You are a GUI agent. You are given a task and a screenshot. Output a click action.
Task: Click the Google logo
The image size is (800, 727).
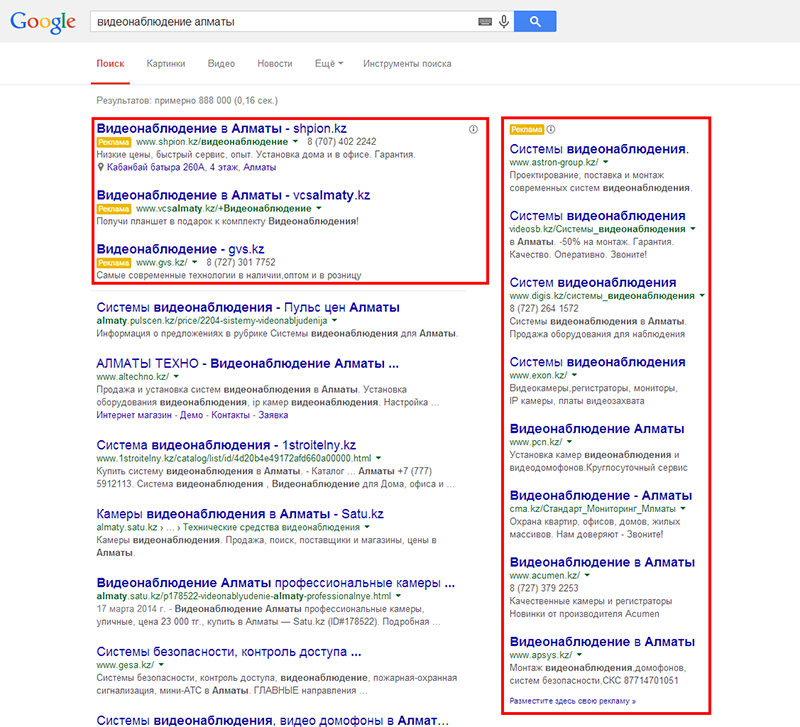[x=43, y=22]
